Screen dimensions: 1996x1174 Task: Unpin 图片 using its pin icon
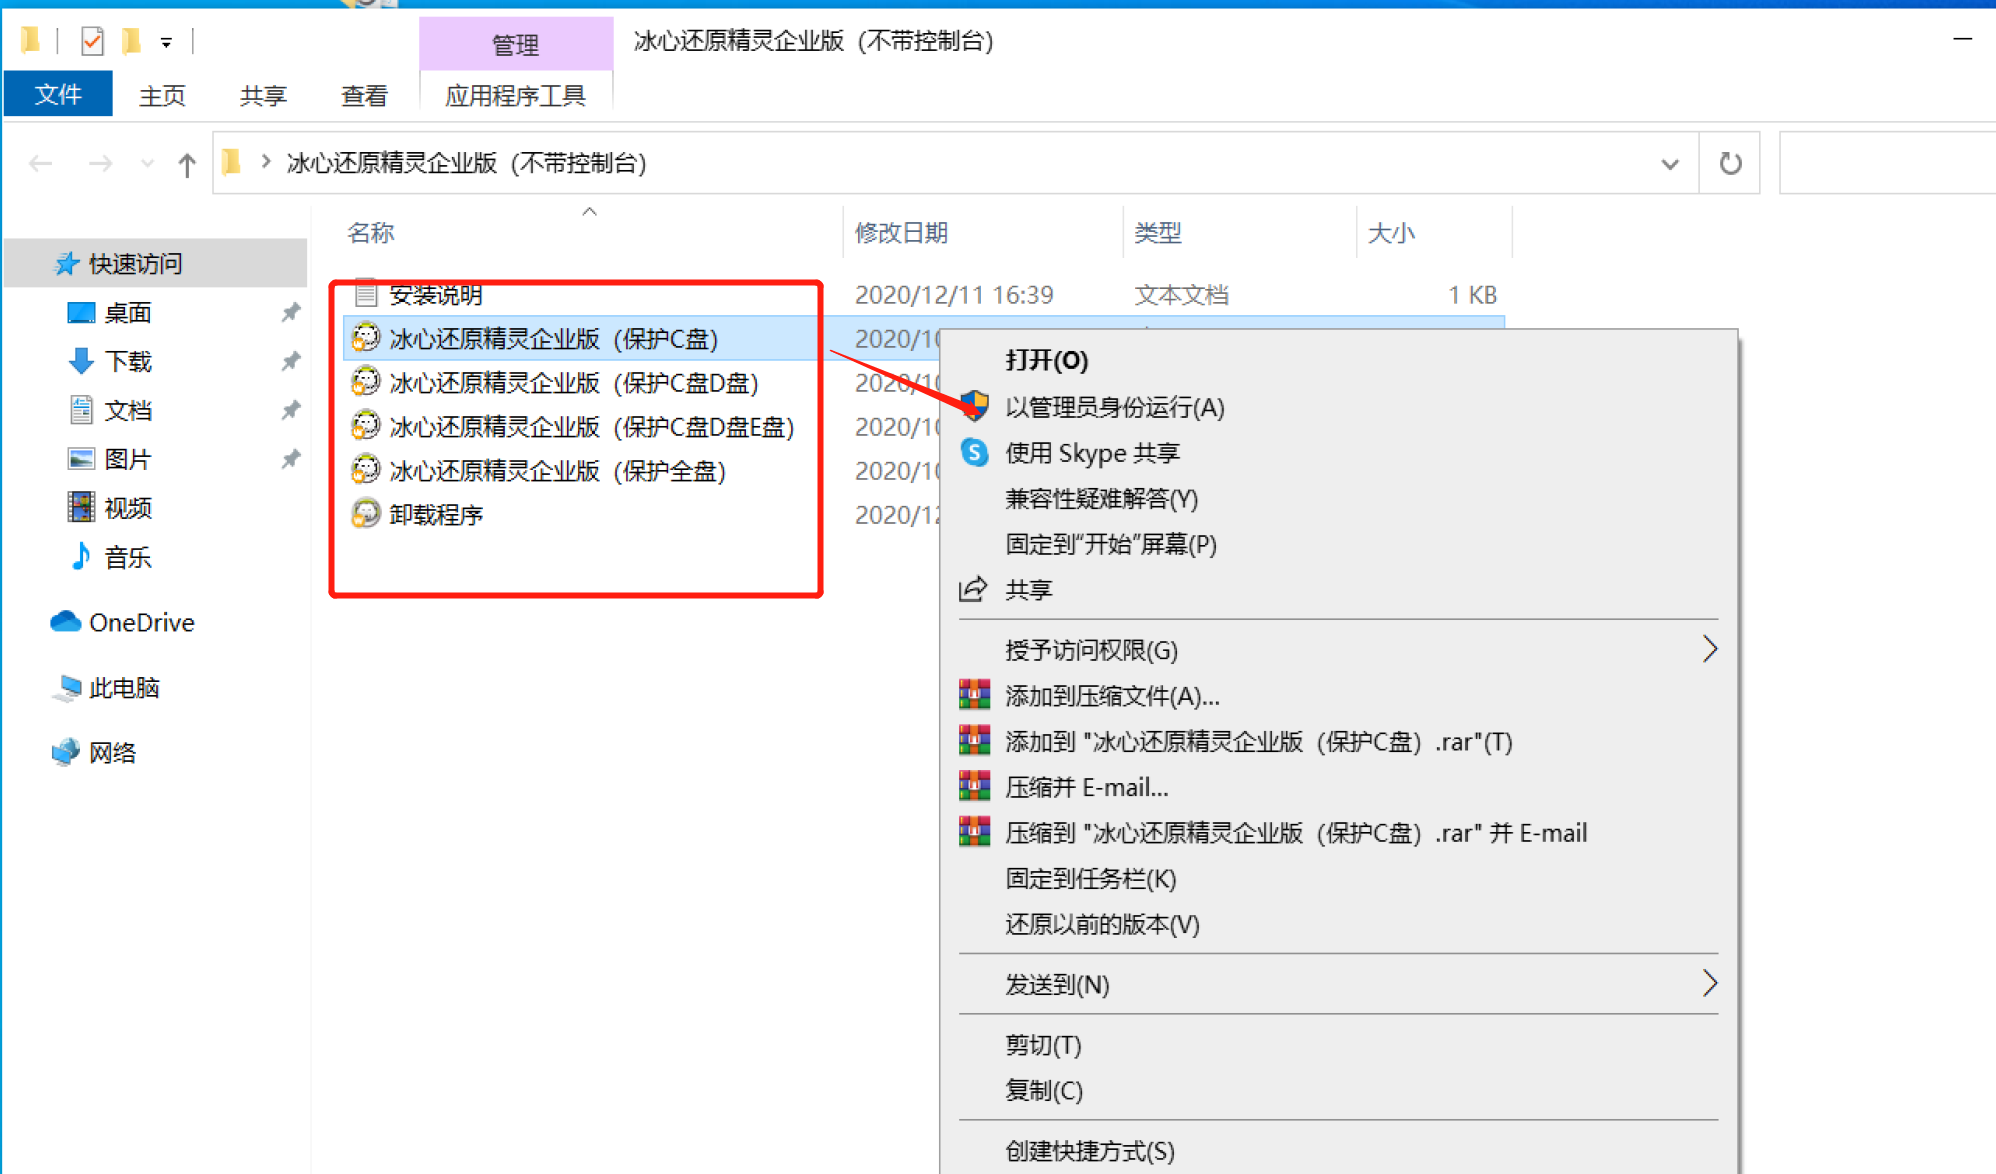pos(290,459)
